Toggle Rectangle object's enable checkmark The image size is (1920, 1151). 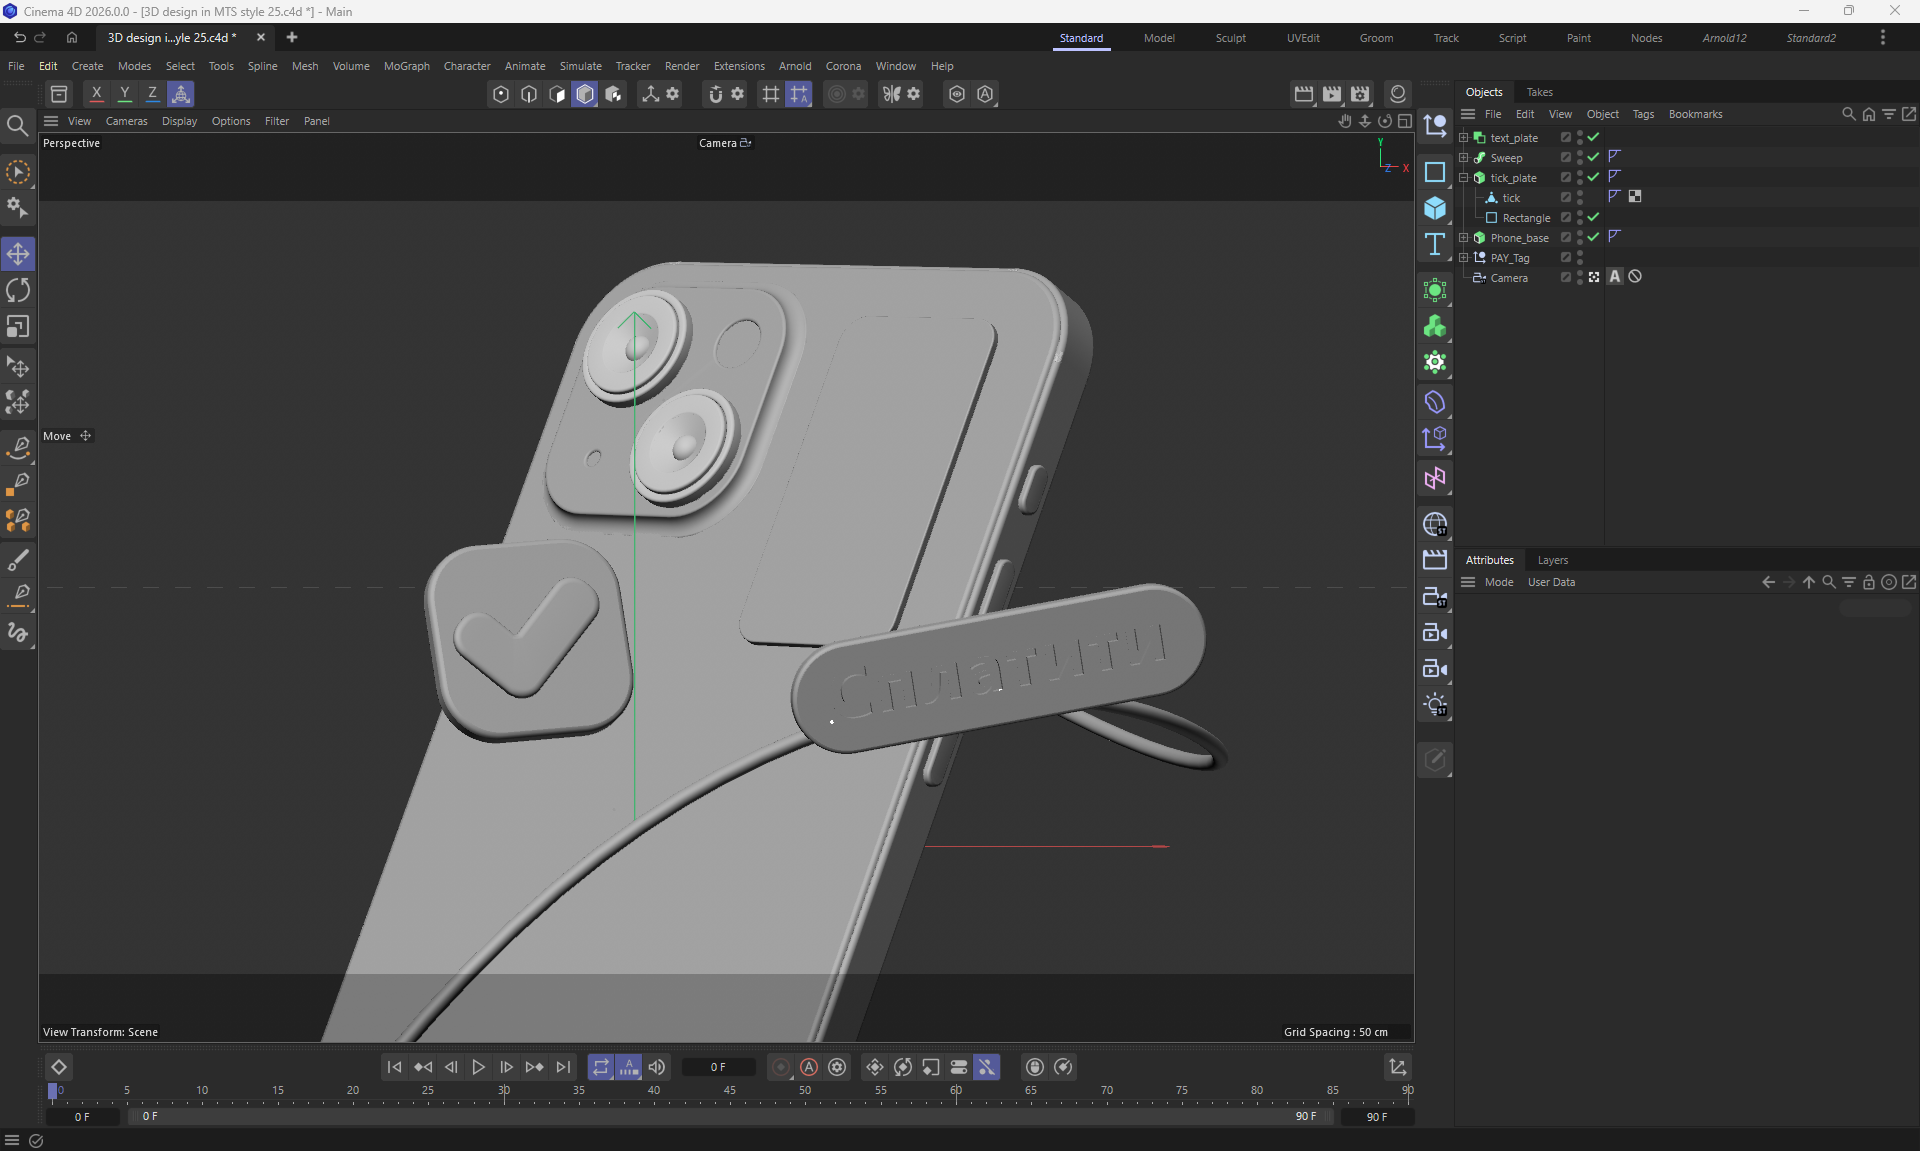tap(1593, 217)
